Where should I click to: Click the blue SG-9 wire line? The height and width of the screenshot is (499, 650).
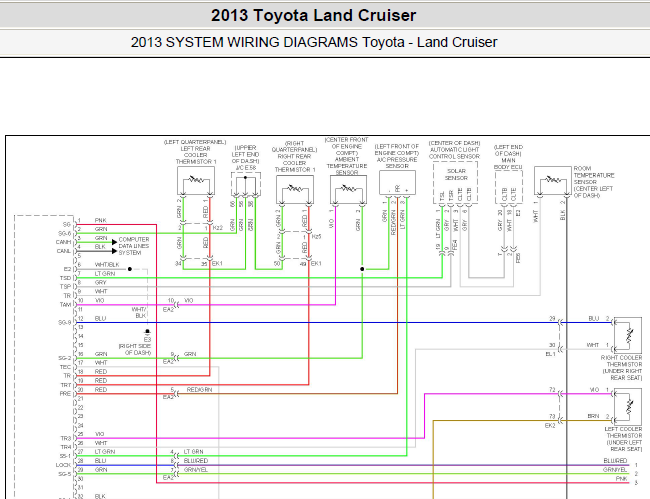click(317, 322)
